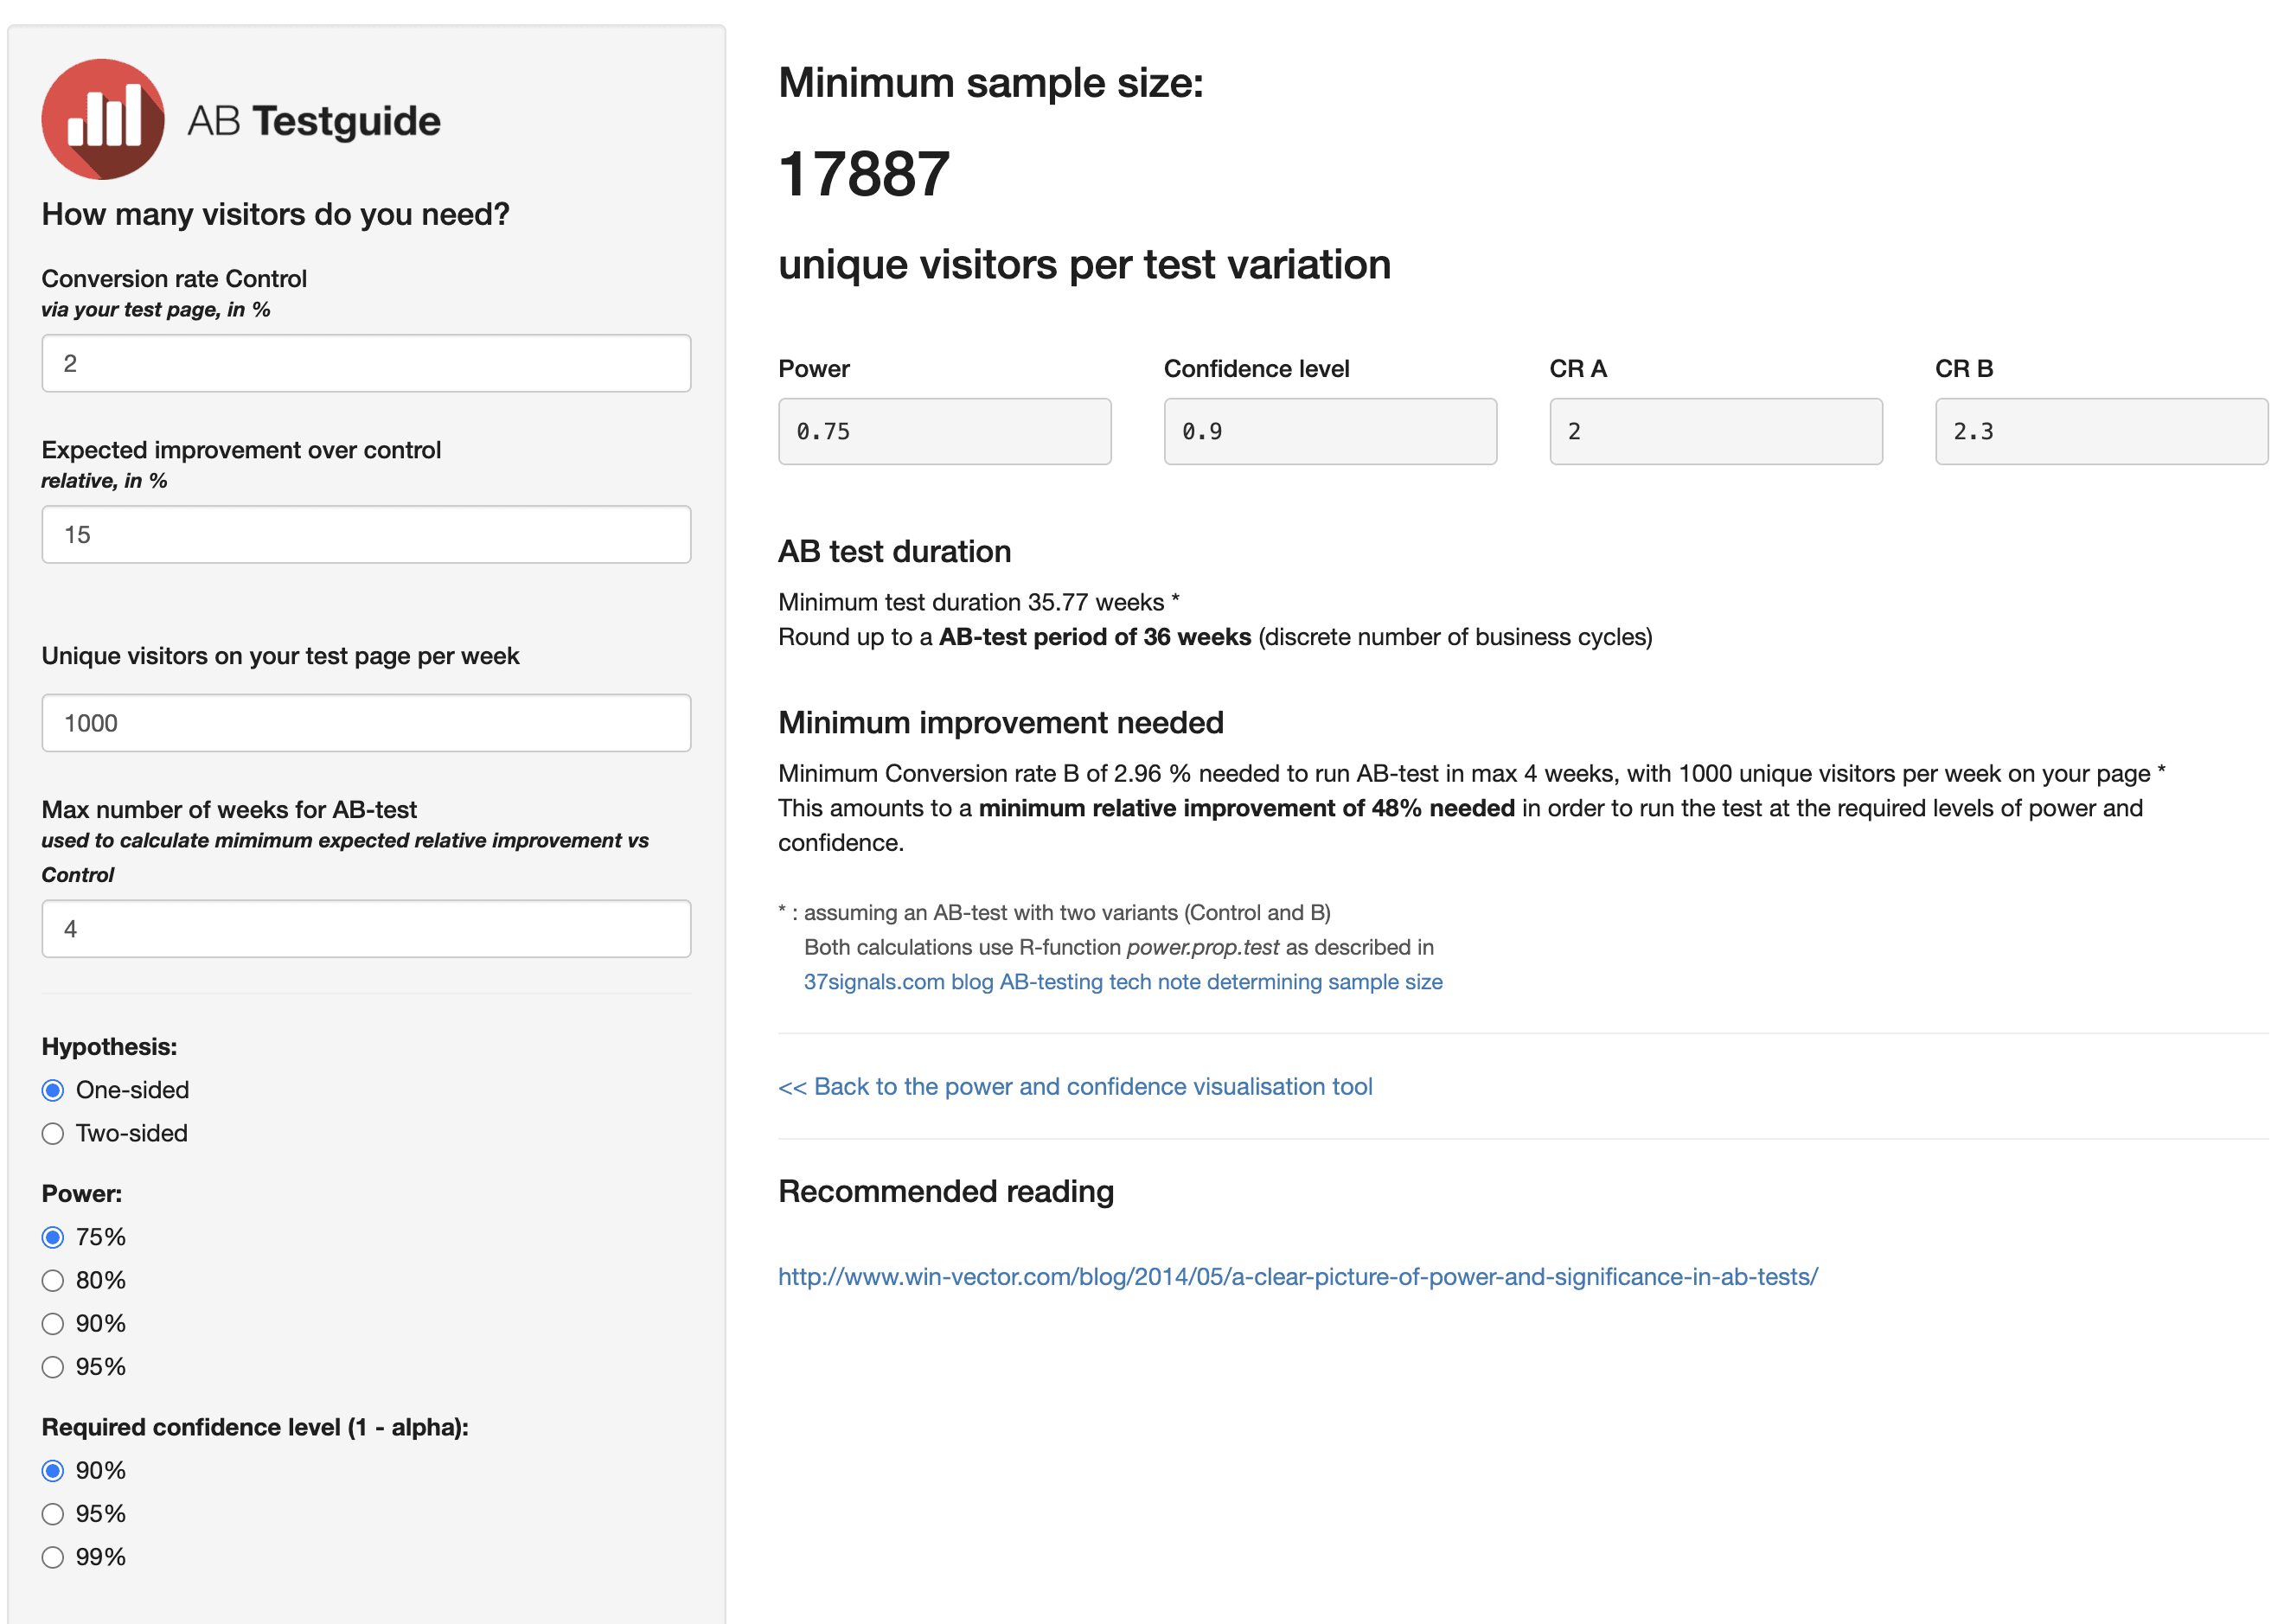Open the 37signals.com sample size blog link
Screen dimensions: 2271x1624
click(1122, 981)
